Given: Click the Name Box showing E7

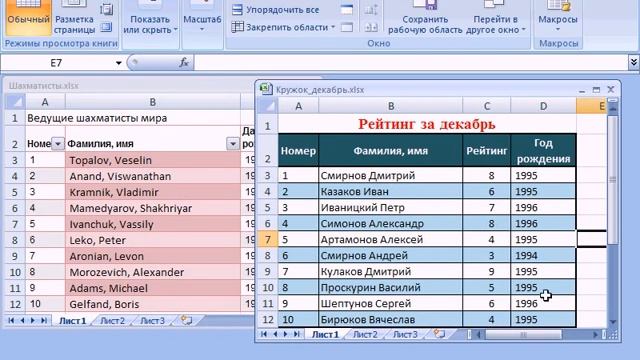Looking at the screenshot, I should pyautogui.click(x=57, y=63).
